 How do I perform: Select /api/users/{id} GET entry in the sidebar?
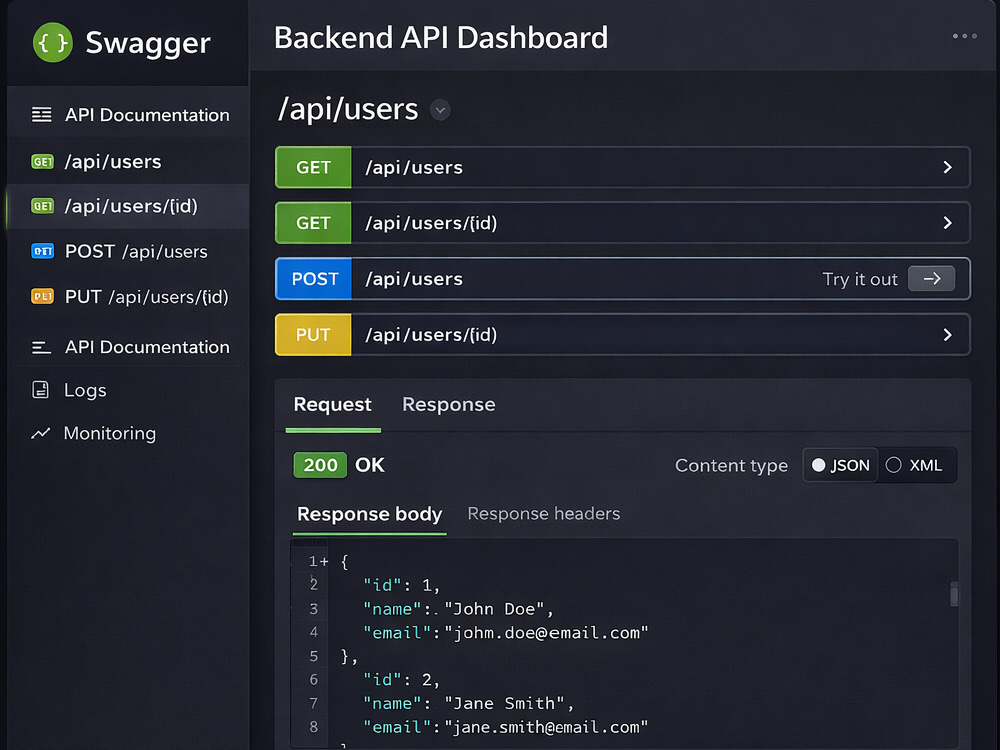pyautogui.click(x=128, y=207)
